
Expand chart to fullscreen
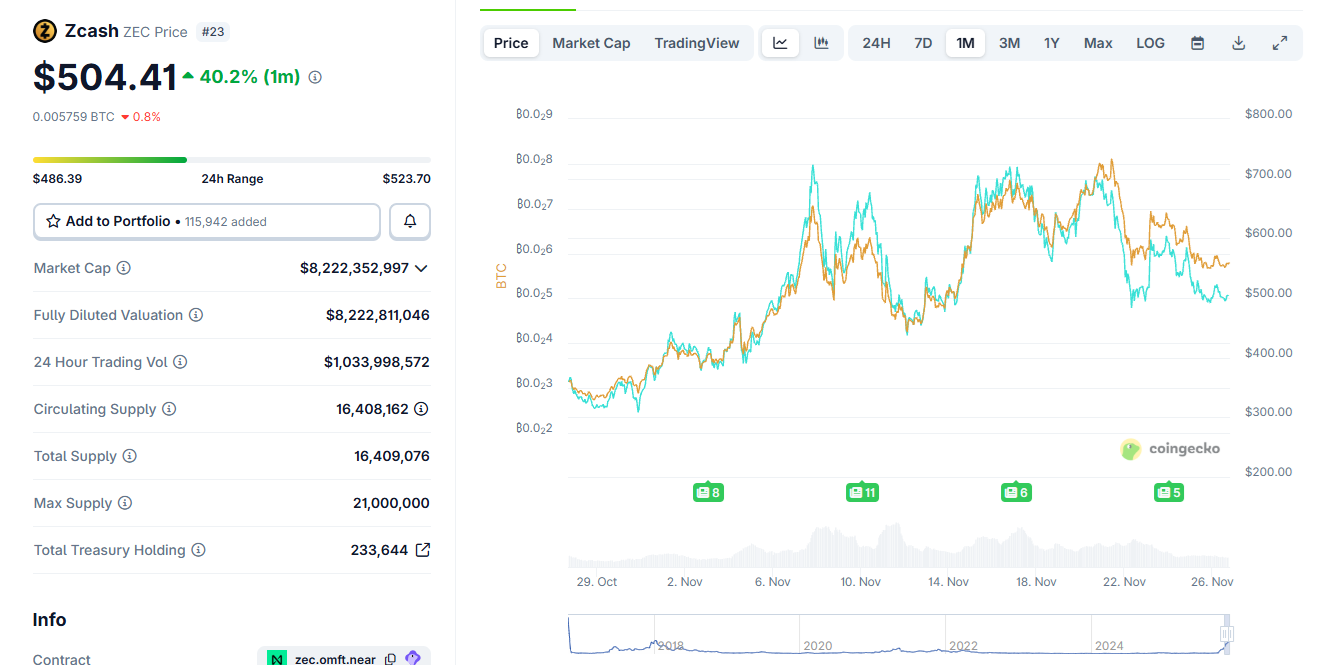click(1280, 42)
